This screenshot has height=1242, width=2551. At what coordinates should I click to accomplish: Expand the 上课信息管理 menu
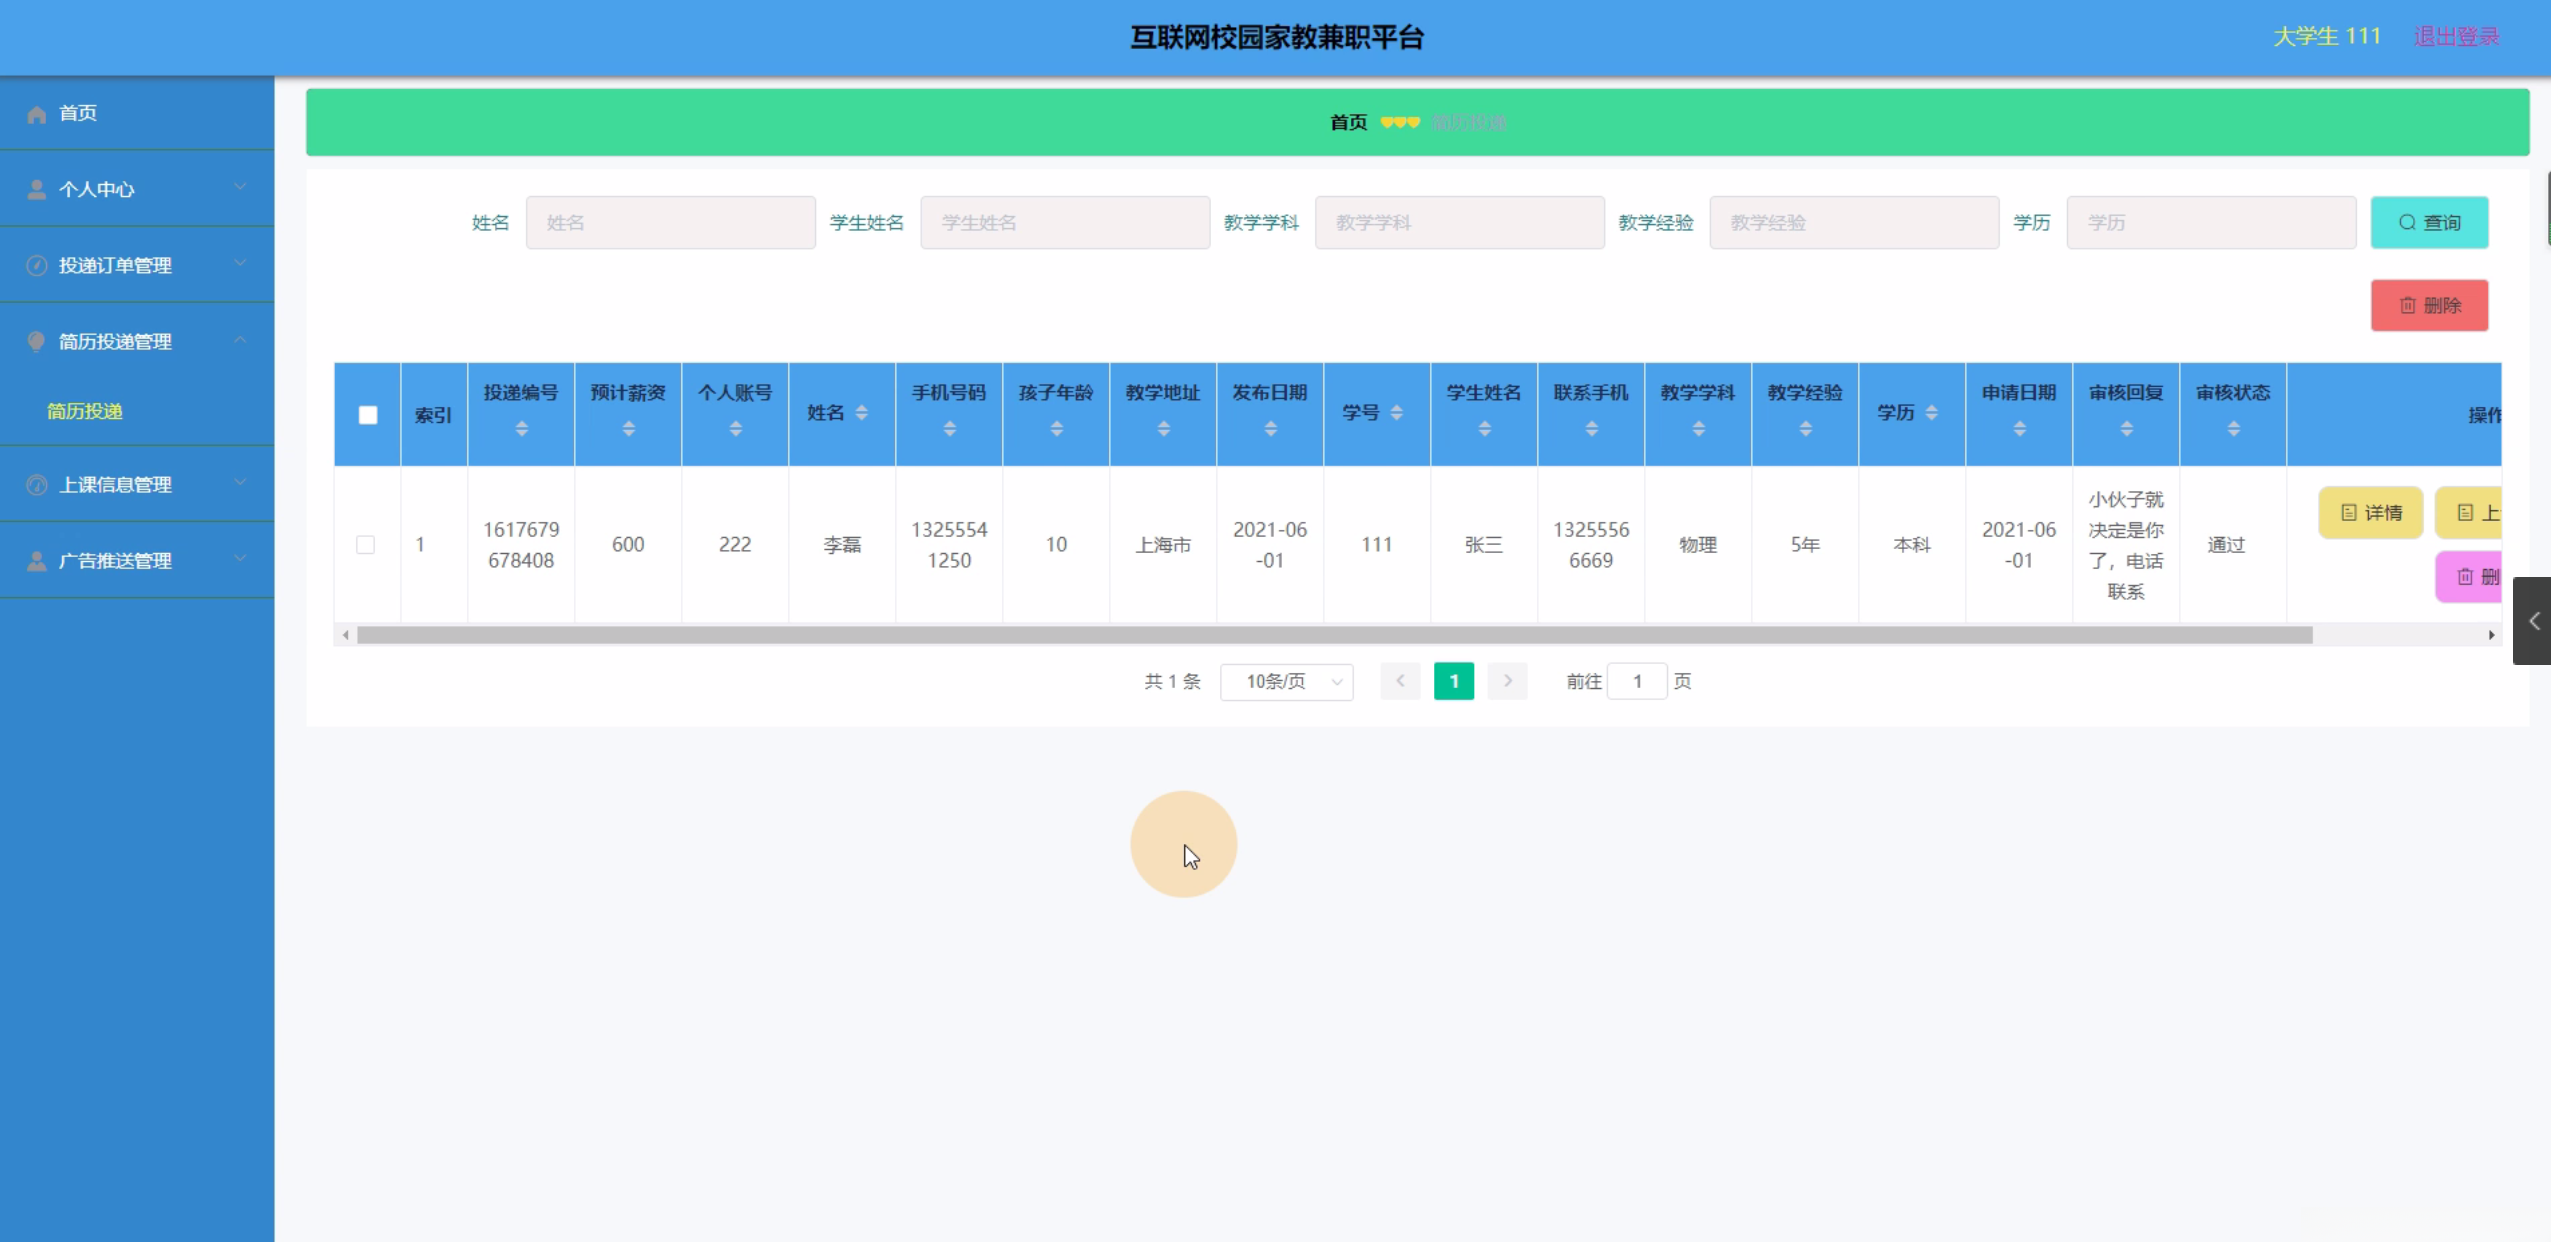coord(240,484)
